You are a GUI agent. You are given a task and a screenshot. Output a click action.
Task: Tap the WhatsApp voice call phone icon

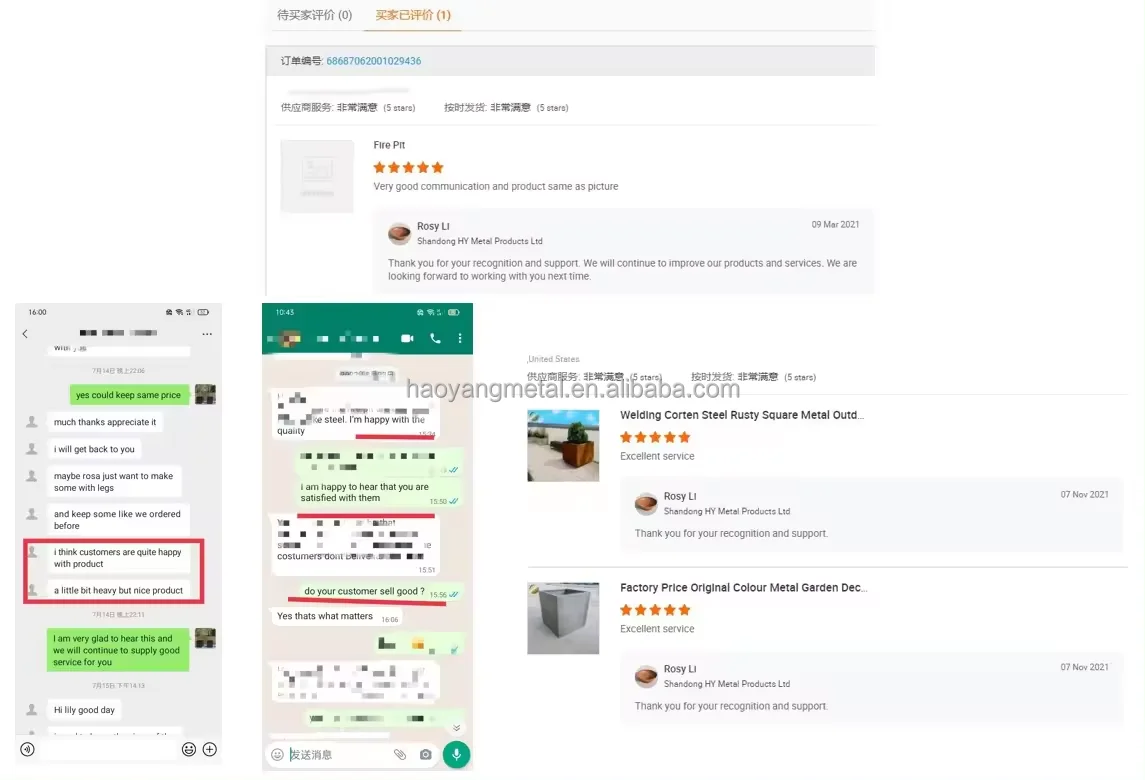click(x=435, y=338)
